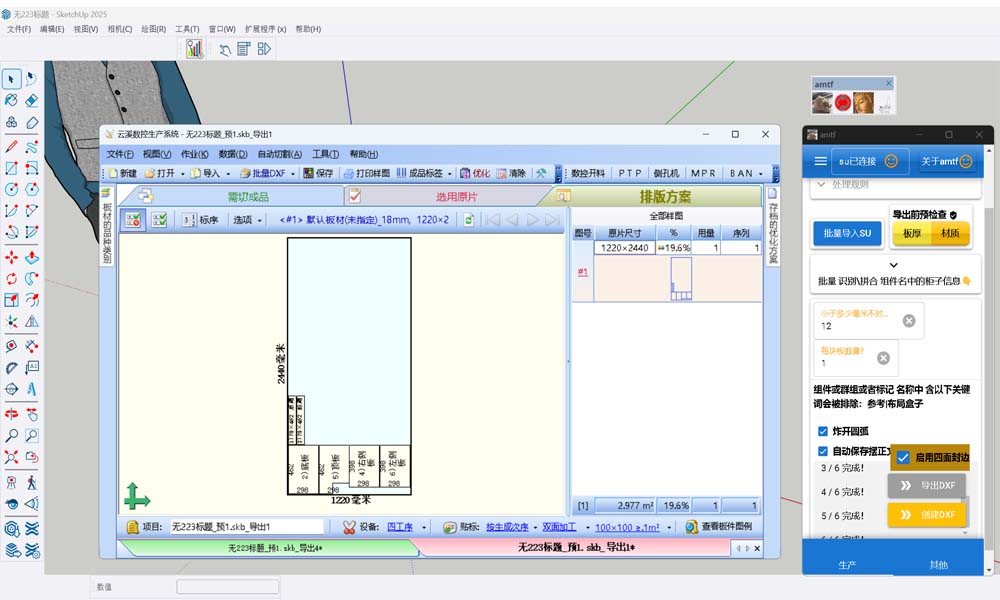Pick the Circle drawing tool

tap(11, 189)
